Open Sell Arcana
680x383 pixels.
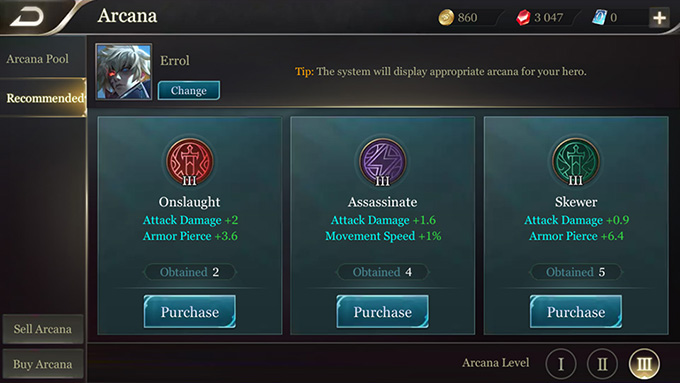point(42,329)
